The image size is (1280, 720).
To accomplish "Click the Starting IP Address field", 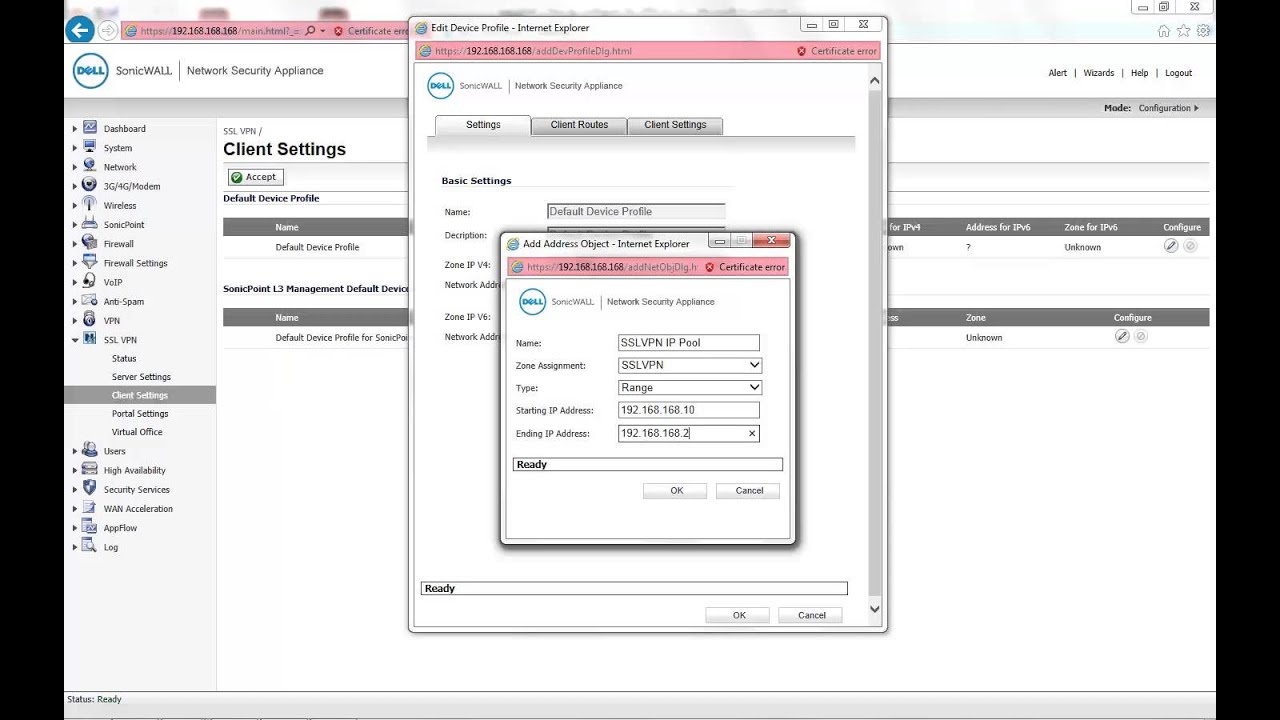I will tap(689, 410).
